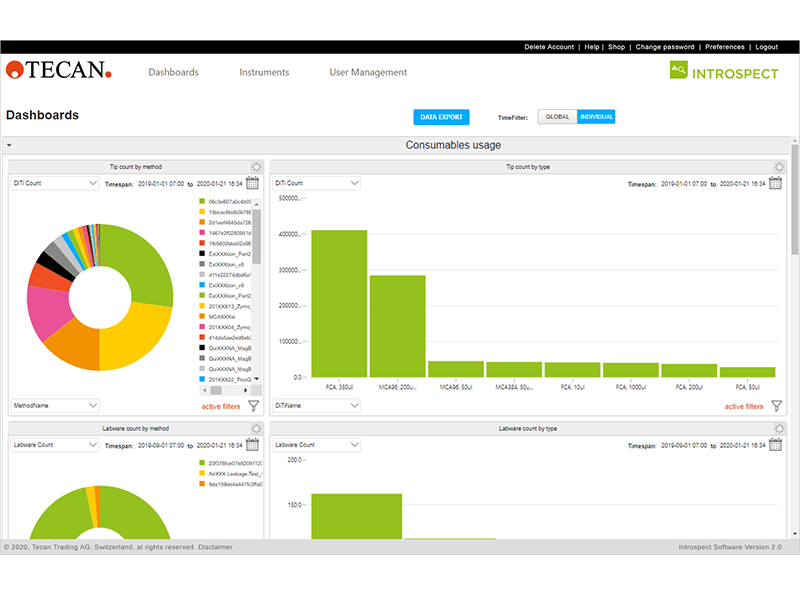800x595 pixels.
Task: Click green swatch for 06c3e607a0c4b0 legend entry
Action: (202, 201)
